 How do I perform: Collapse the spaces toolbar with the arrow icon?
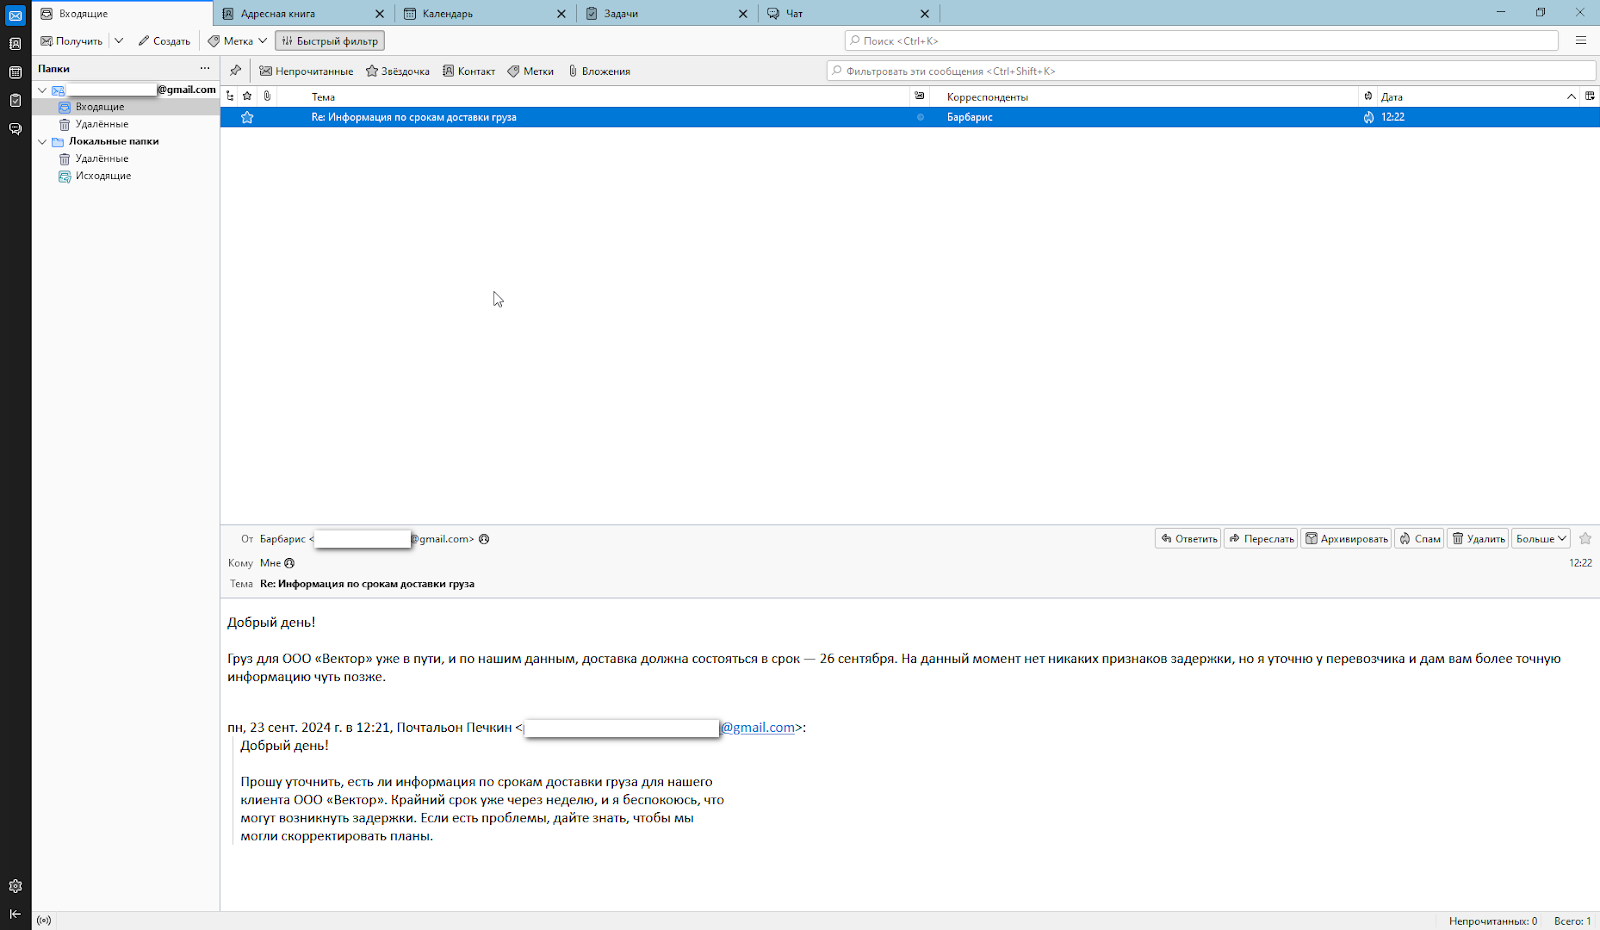pos(15,914)
